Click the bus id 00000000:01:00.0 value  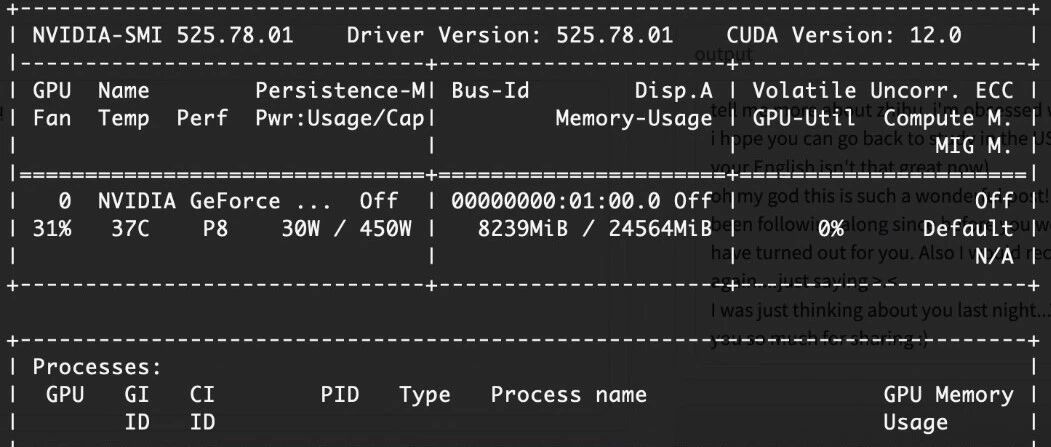point(556,200)
